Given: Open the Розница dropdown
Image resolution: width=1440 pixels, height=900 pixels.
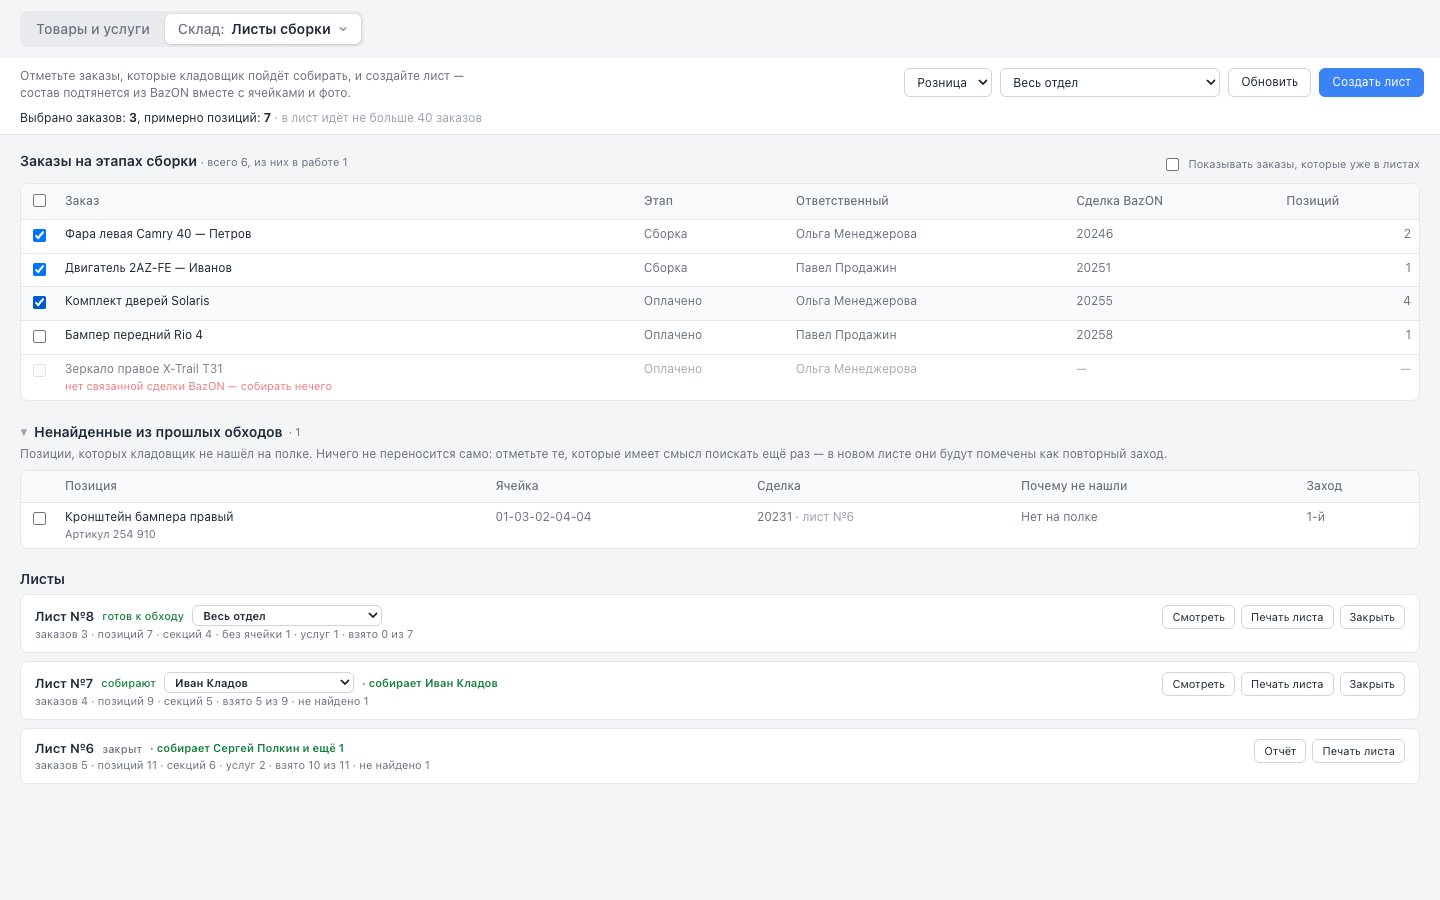Looking at the screenshot, I should (948, 82).
